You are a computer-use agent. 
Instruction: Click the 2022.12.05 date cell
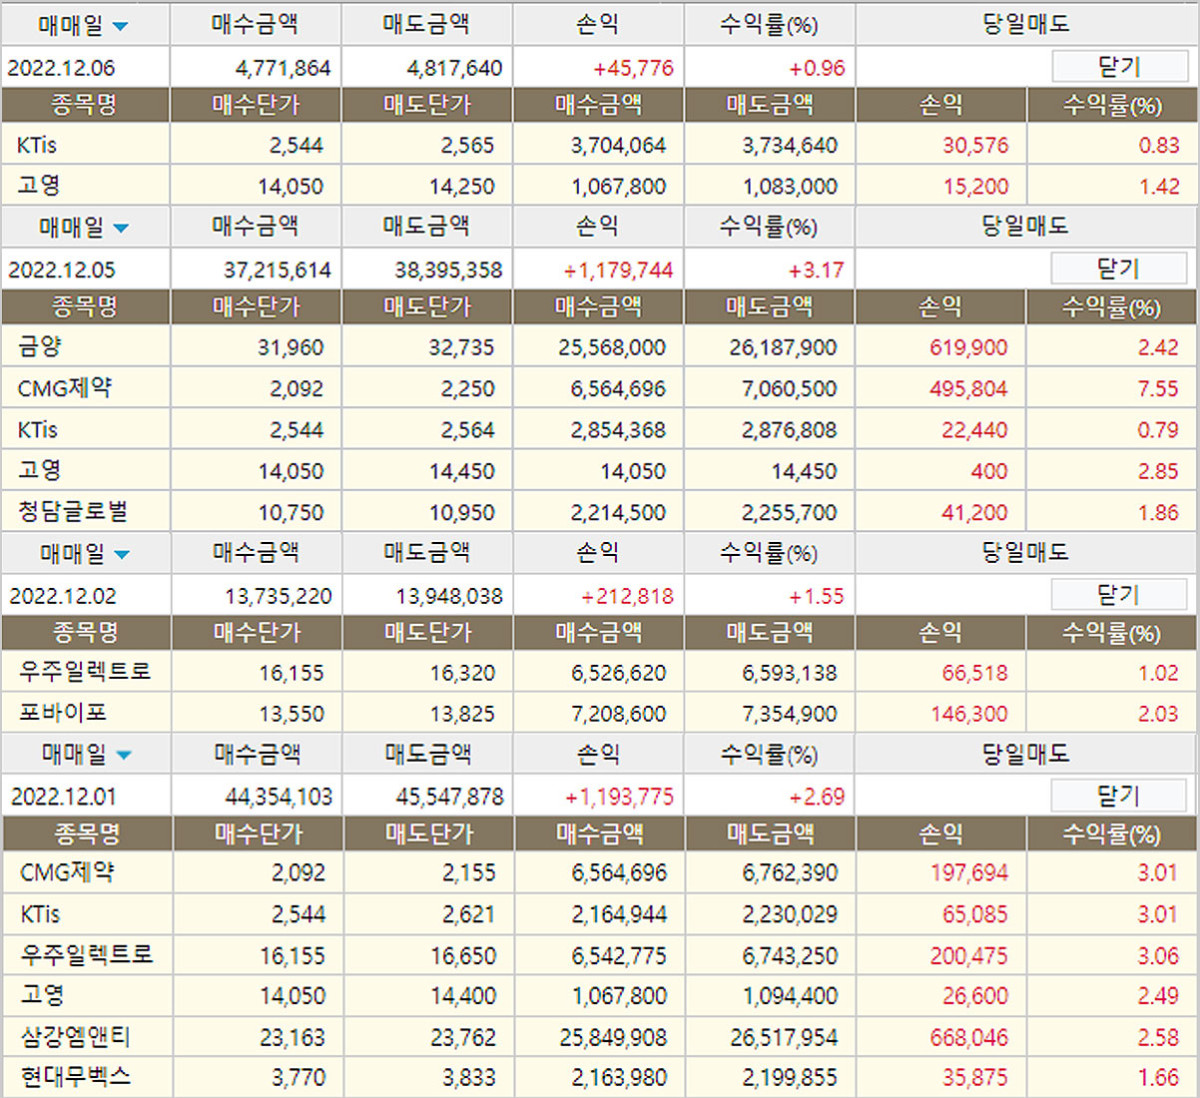coord(62,270)
